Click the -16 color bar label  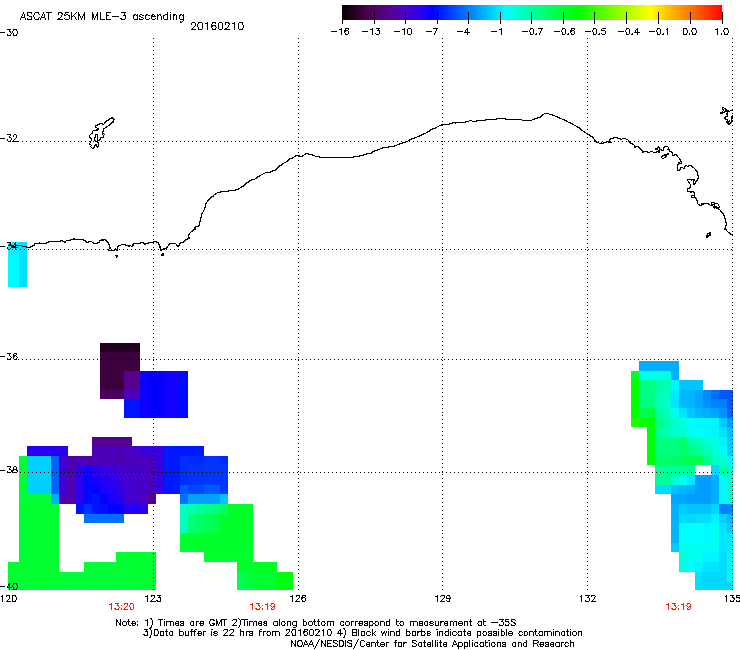pyautogui.click(x=340, y=32)
